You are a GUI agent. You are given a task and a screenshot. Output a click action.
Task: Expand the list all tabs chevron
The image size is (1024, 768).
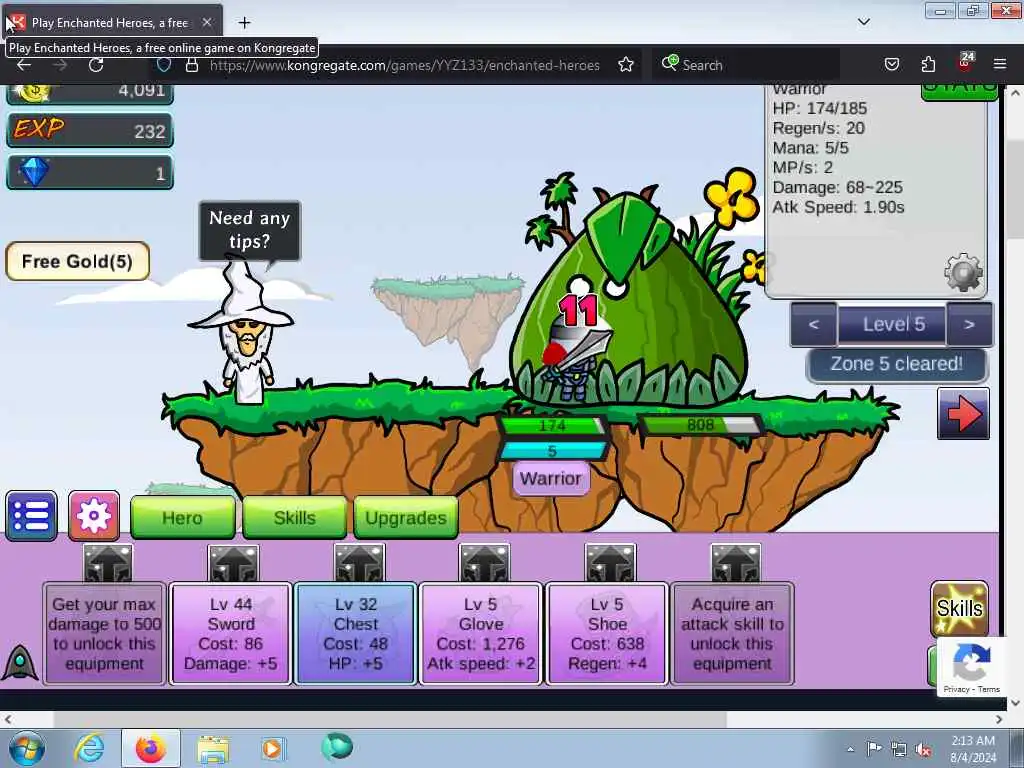[x=863, y=22]
